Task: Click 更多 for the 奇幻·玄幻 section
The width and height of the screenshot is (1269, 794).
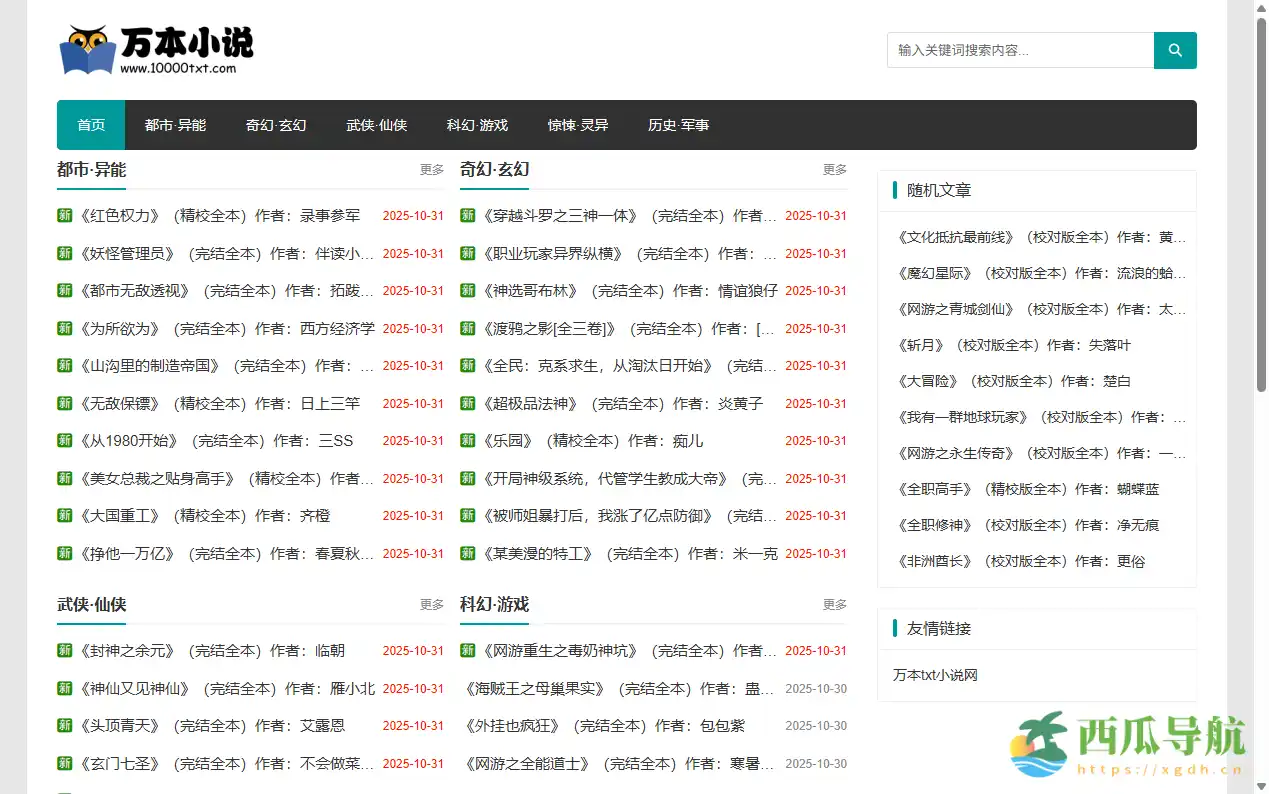Action: 834,170
